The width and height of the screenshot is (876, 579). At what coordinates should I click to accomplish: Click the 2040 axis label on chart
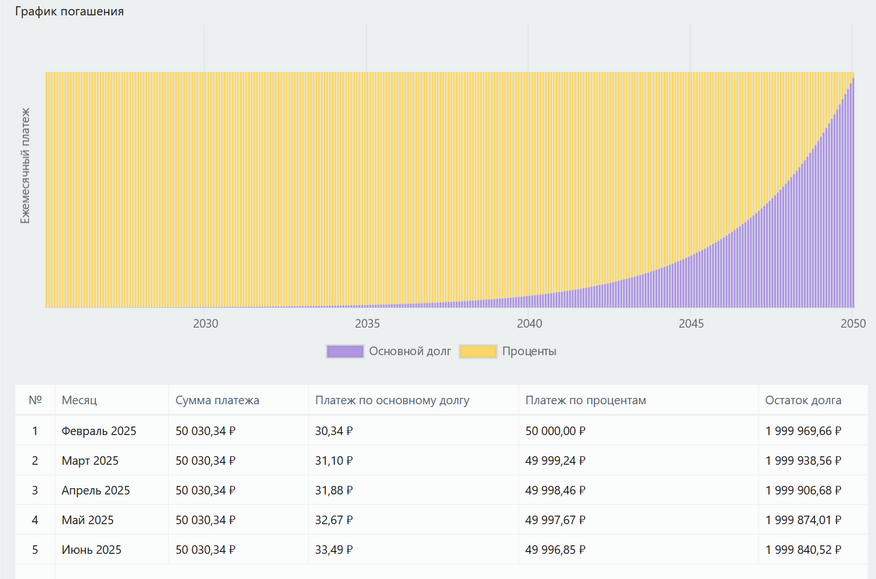pyautogui.click(x=529, y=324)
